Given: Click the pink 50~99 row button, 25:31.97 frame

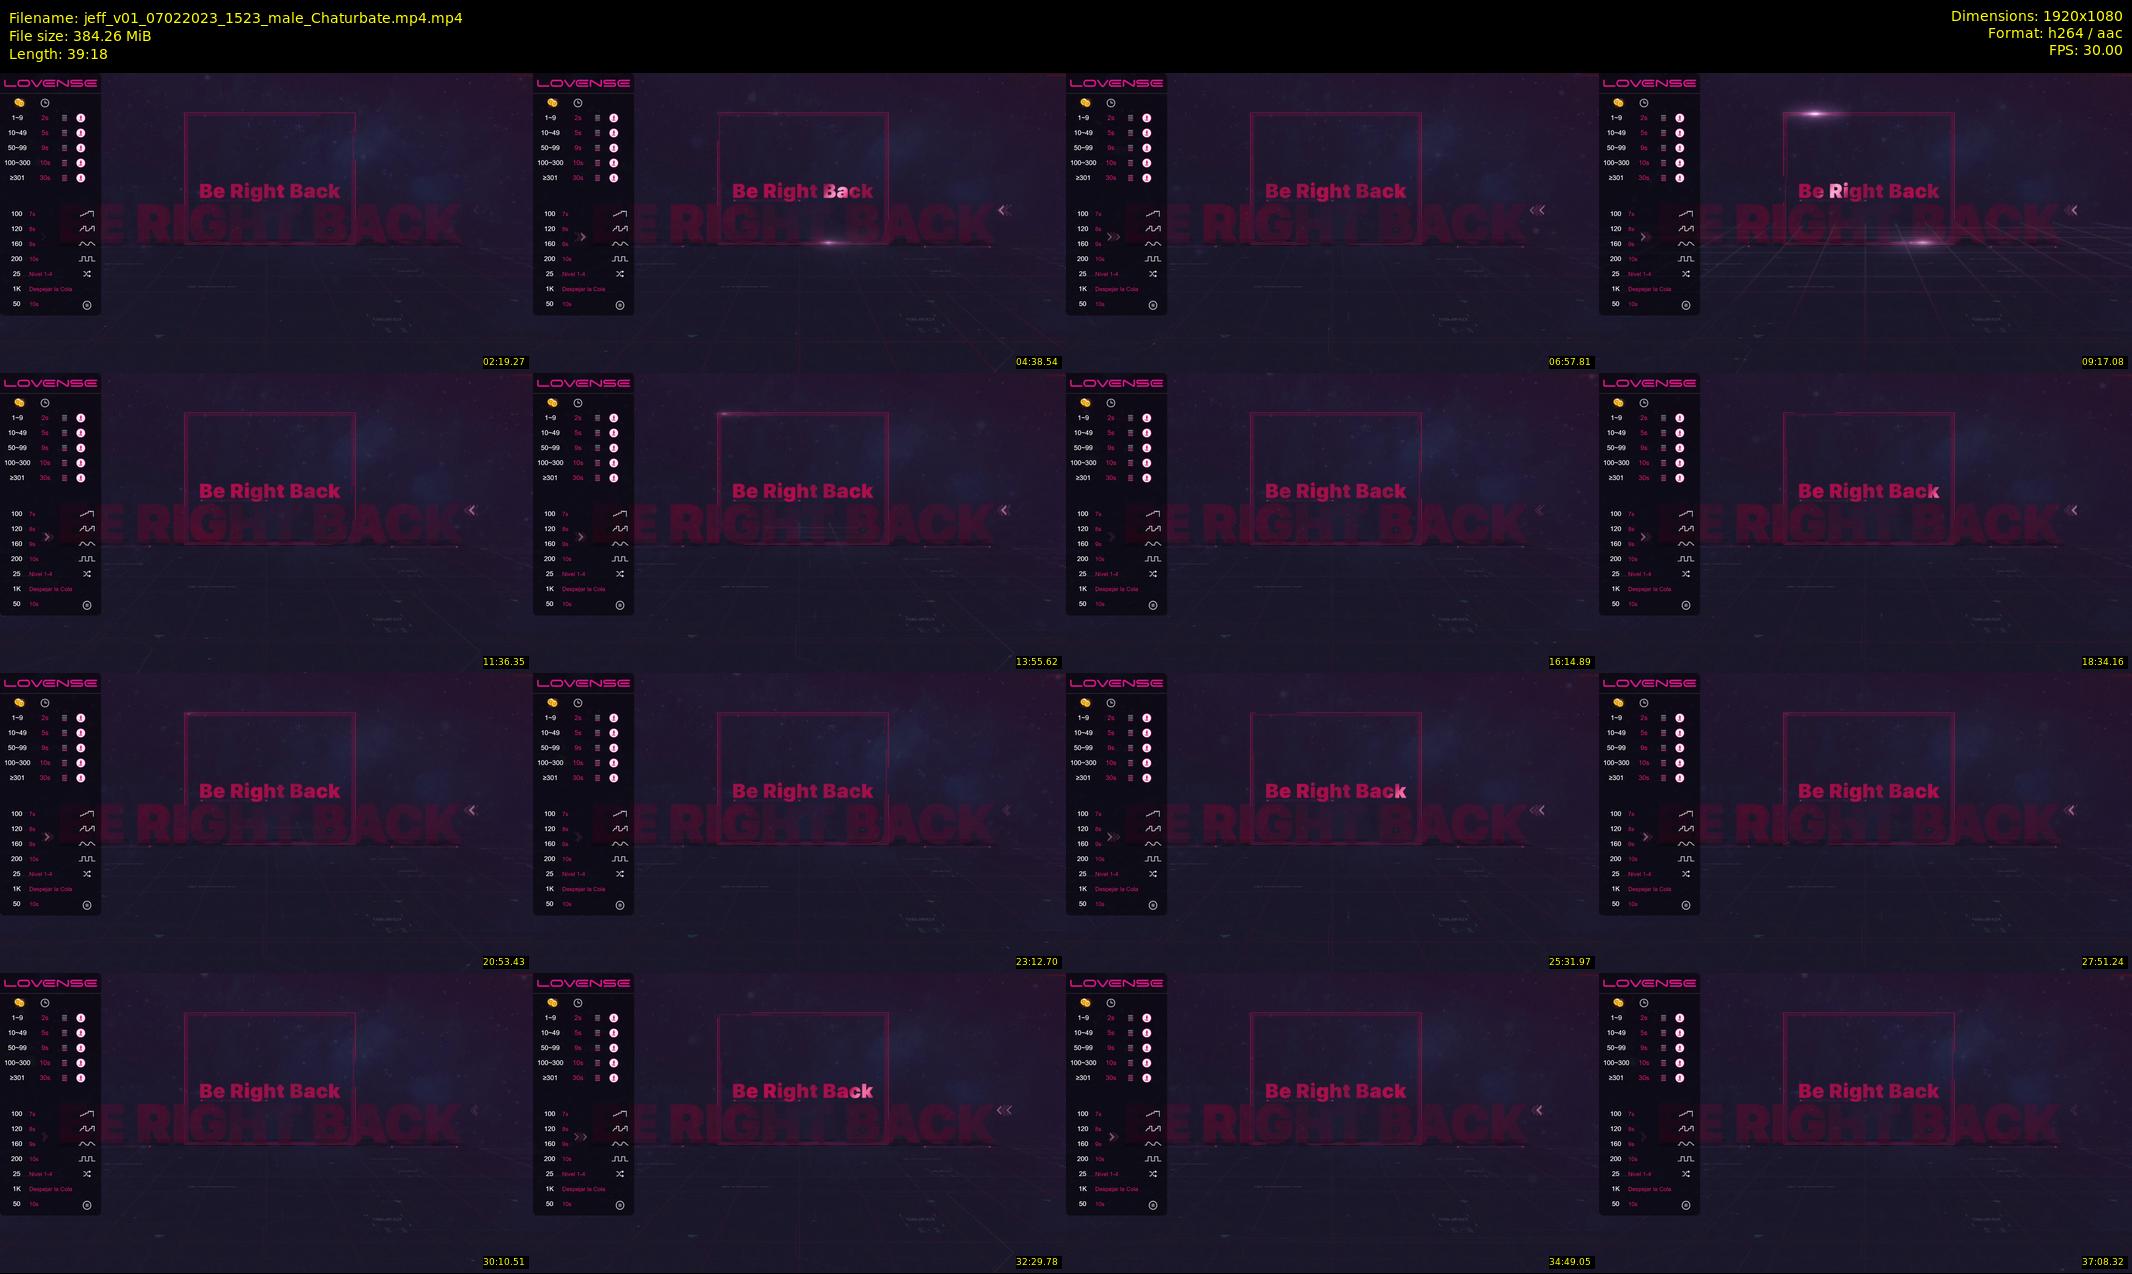Looking at the screenshot, I should pos(1147,748).
